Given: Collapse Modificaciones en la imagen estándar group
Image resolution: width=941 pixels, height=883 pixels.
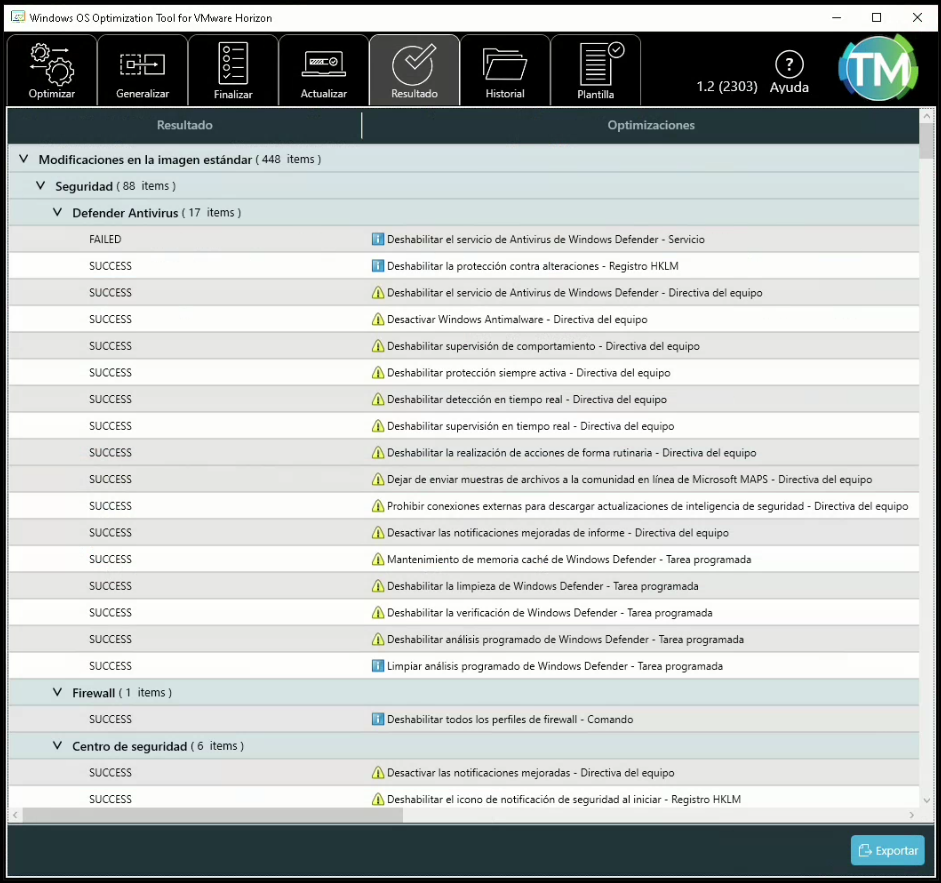Looking at the screenshot, I should tap(24, 159).
